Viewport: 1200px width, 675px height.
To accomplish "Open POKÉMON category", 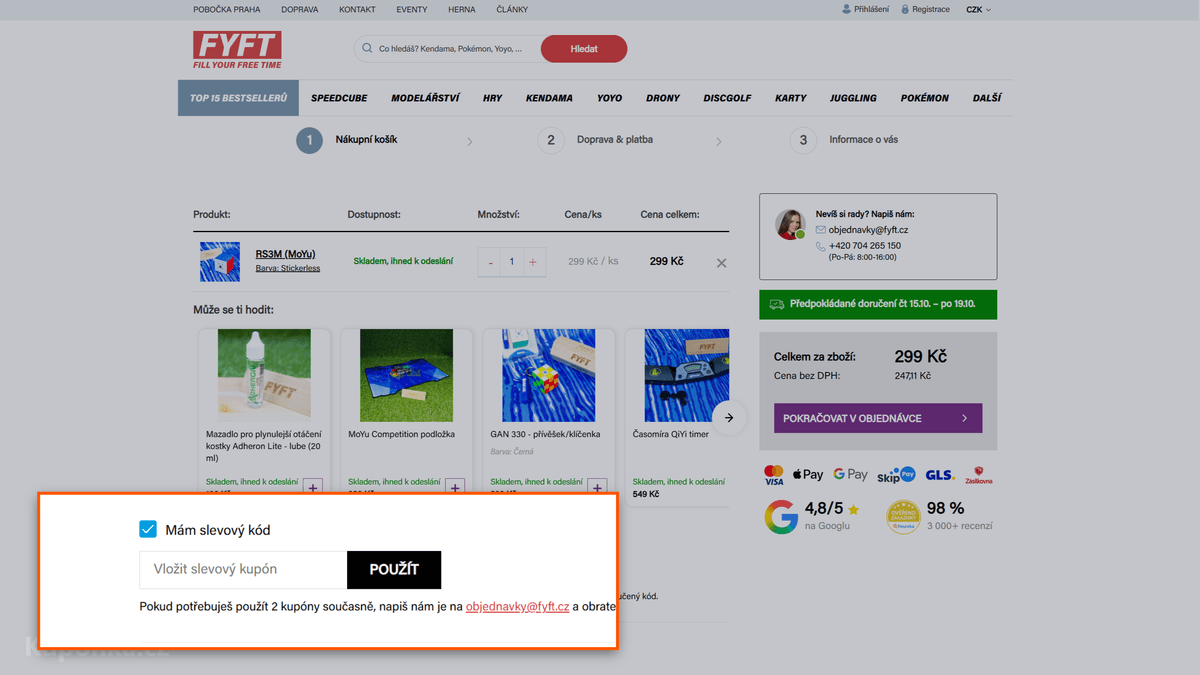I will pos(924,98).
